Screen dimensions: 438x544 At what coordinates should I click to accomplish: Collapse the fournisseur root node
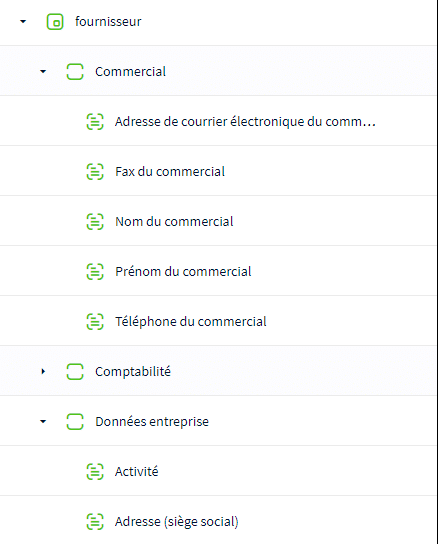click(x=23, y=22)
